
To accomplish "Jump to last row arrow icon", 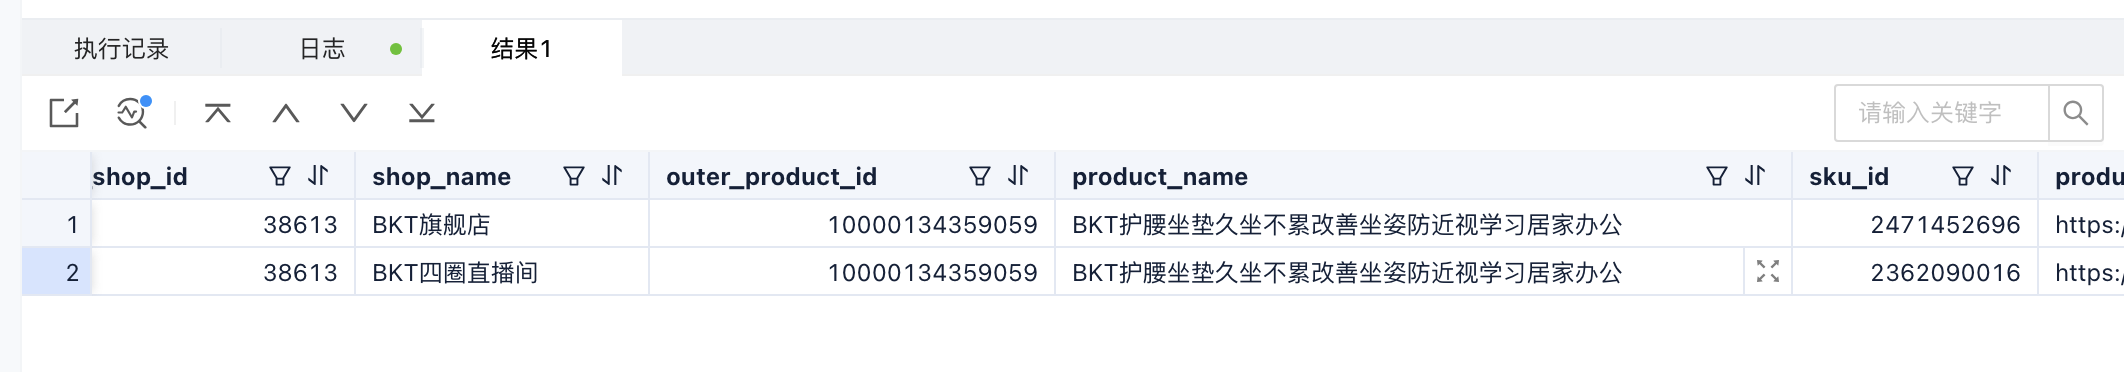I will [422, 113].
